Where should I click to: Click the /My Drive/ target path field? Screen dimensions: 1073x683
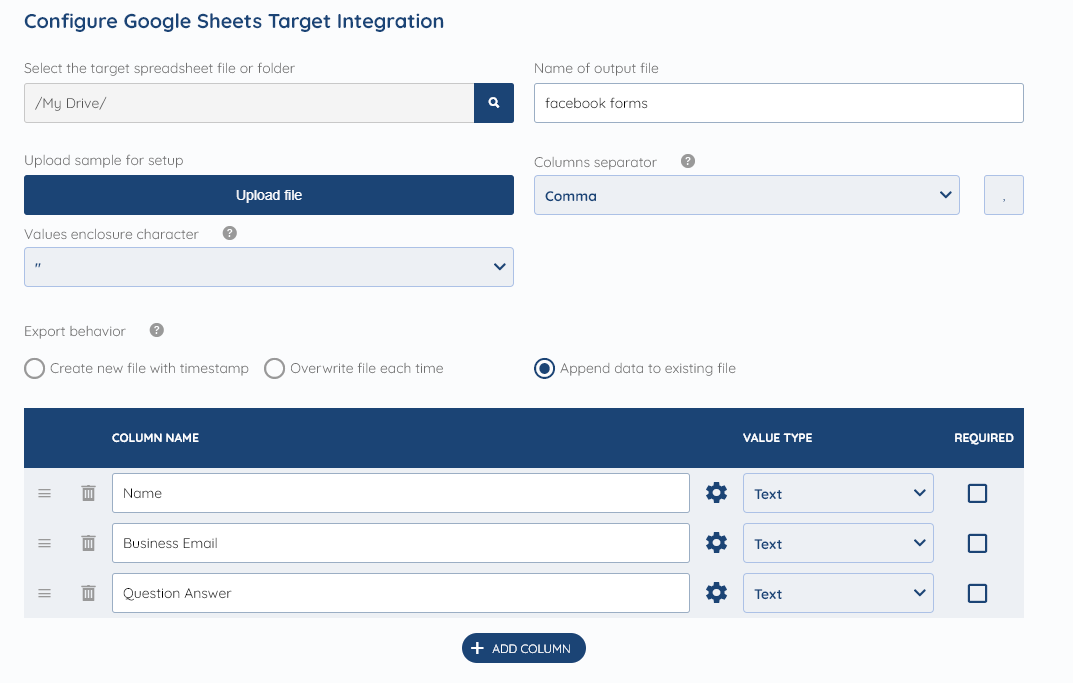[x=249, y=103]
